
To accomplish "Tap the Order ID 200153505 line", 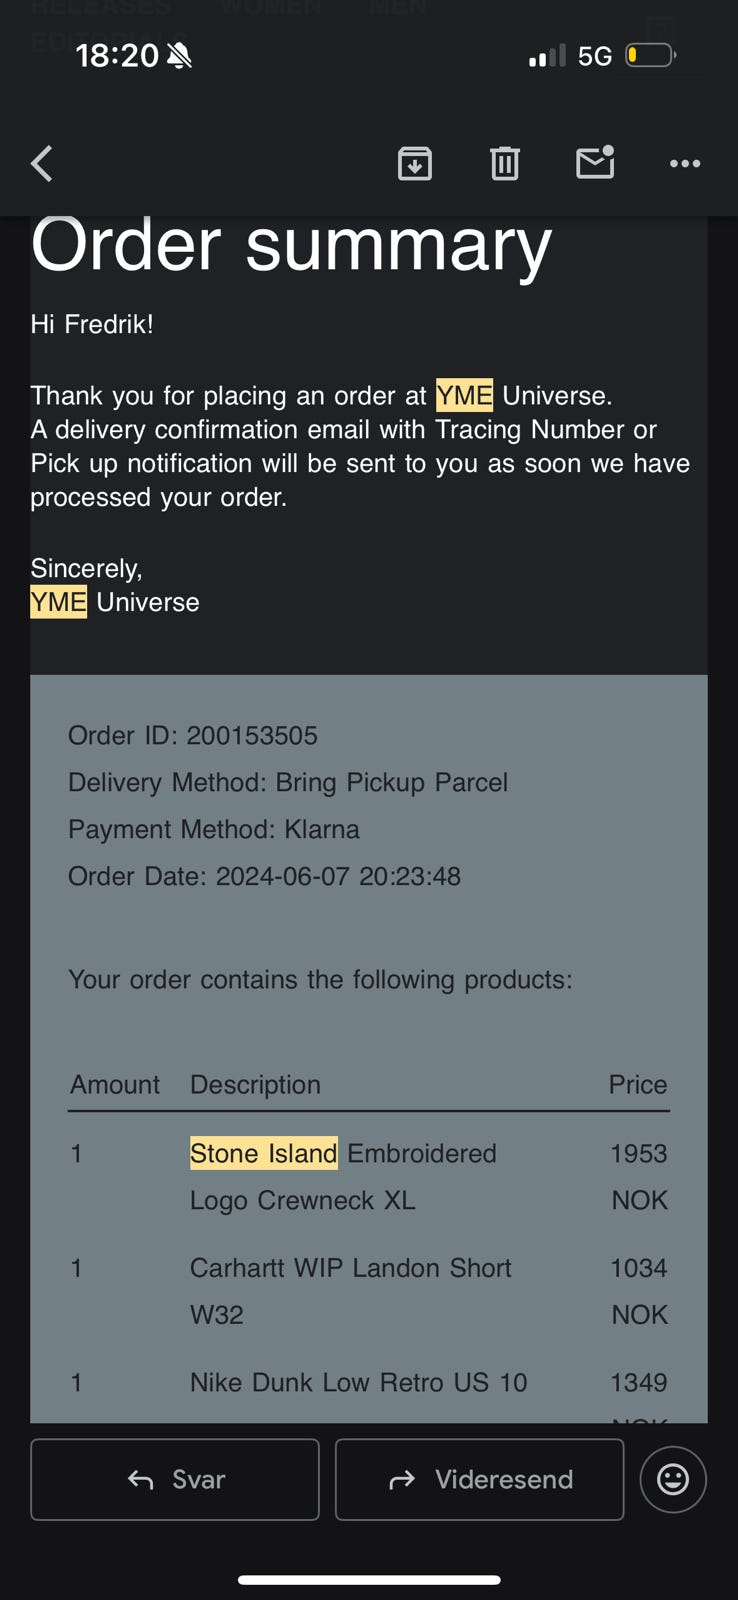I will click(193, 735).
